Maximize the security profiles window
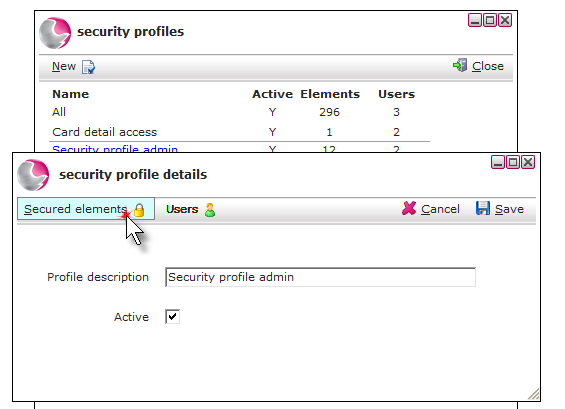 click(x=490, y=20)
